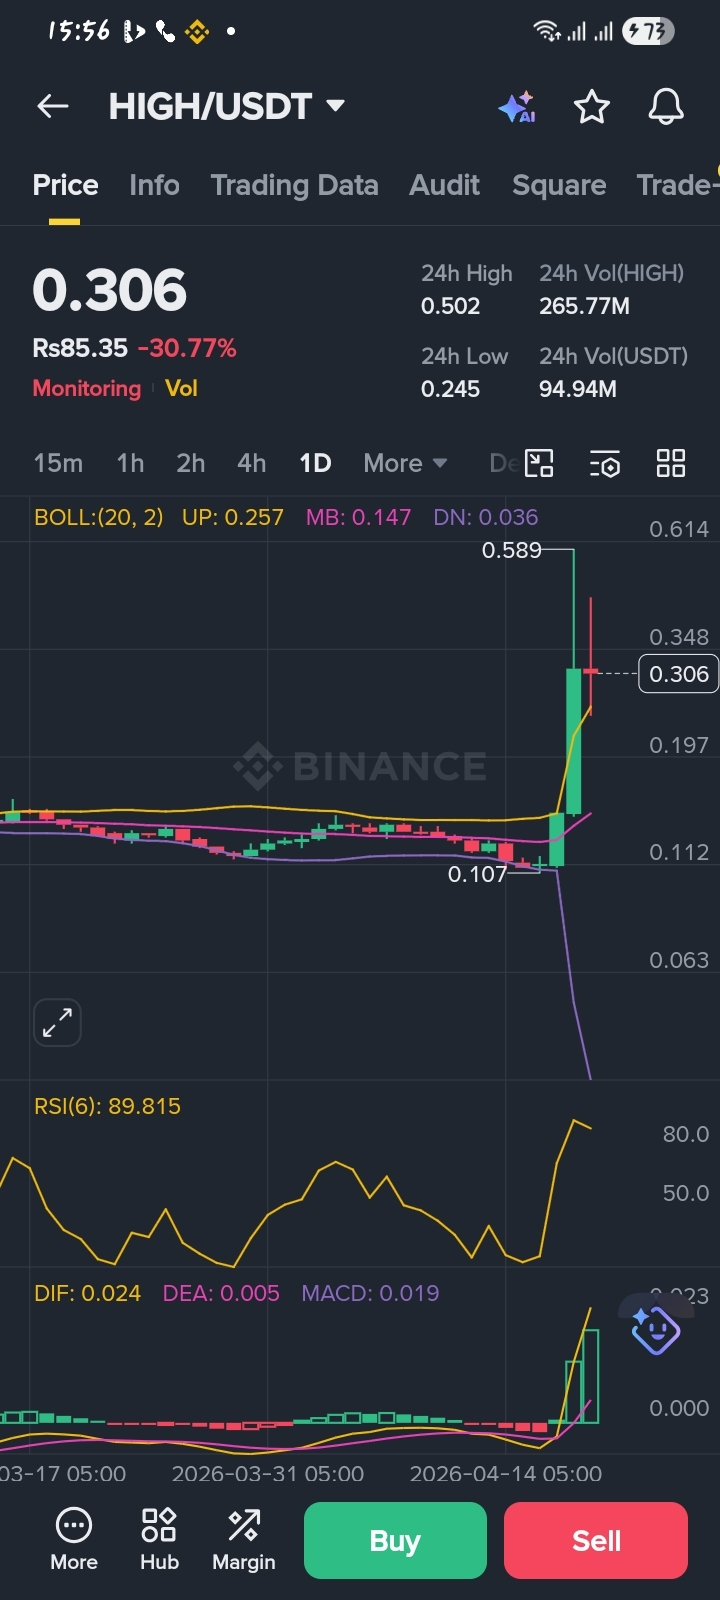Image resolution: width=720 pixels, height=1600 pixels.
Task: Select the 2h timeframe
Action: click(x=191, y=463)
